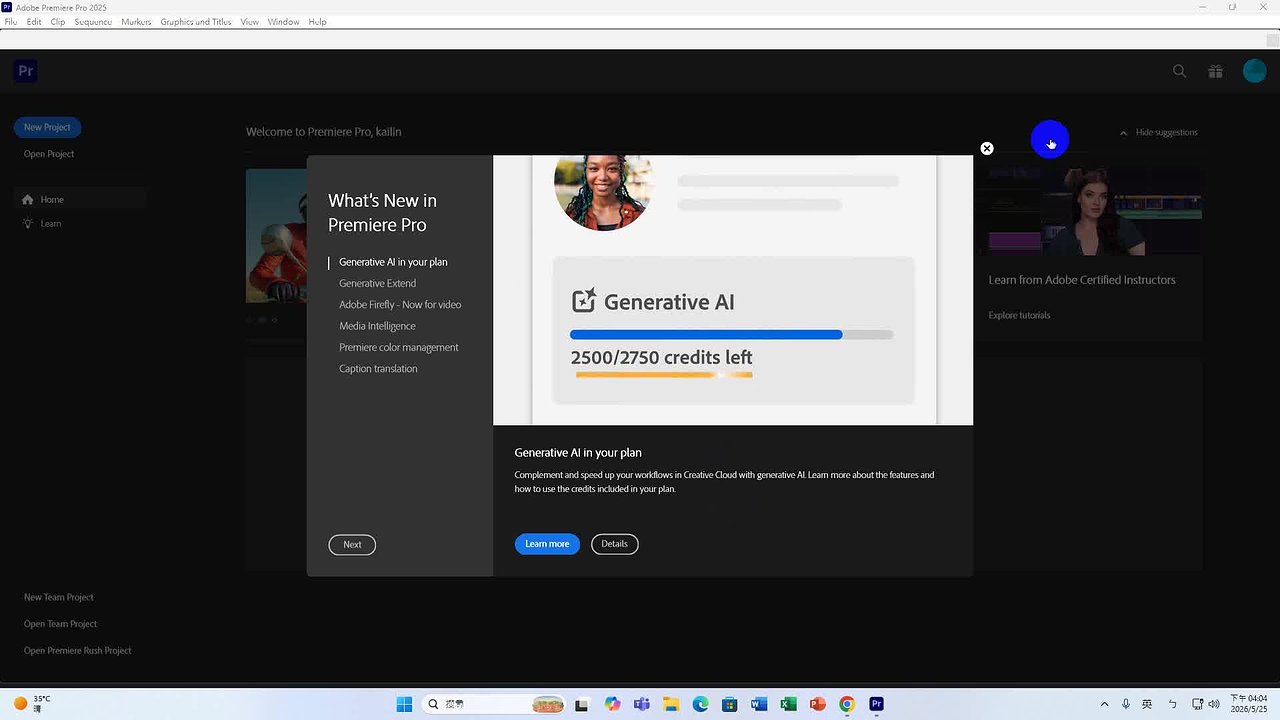
Task: Open the Sequence menu
Action: [x=93, y=22]
